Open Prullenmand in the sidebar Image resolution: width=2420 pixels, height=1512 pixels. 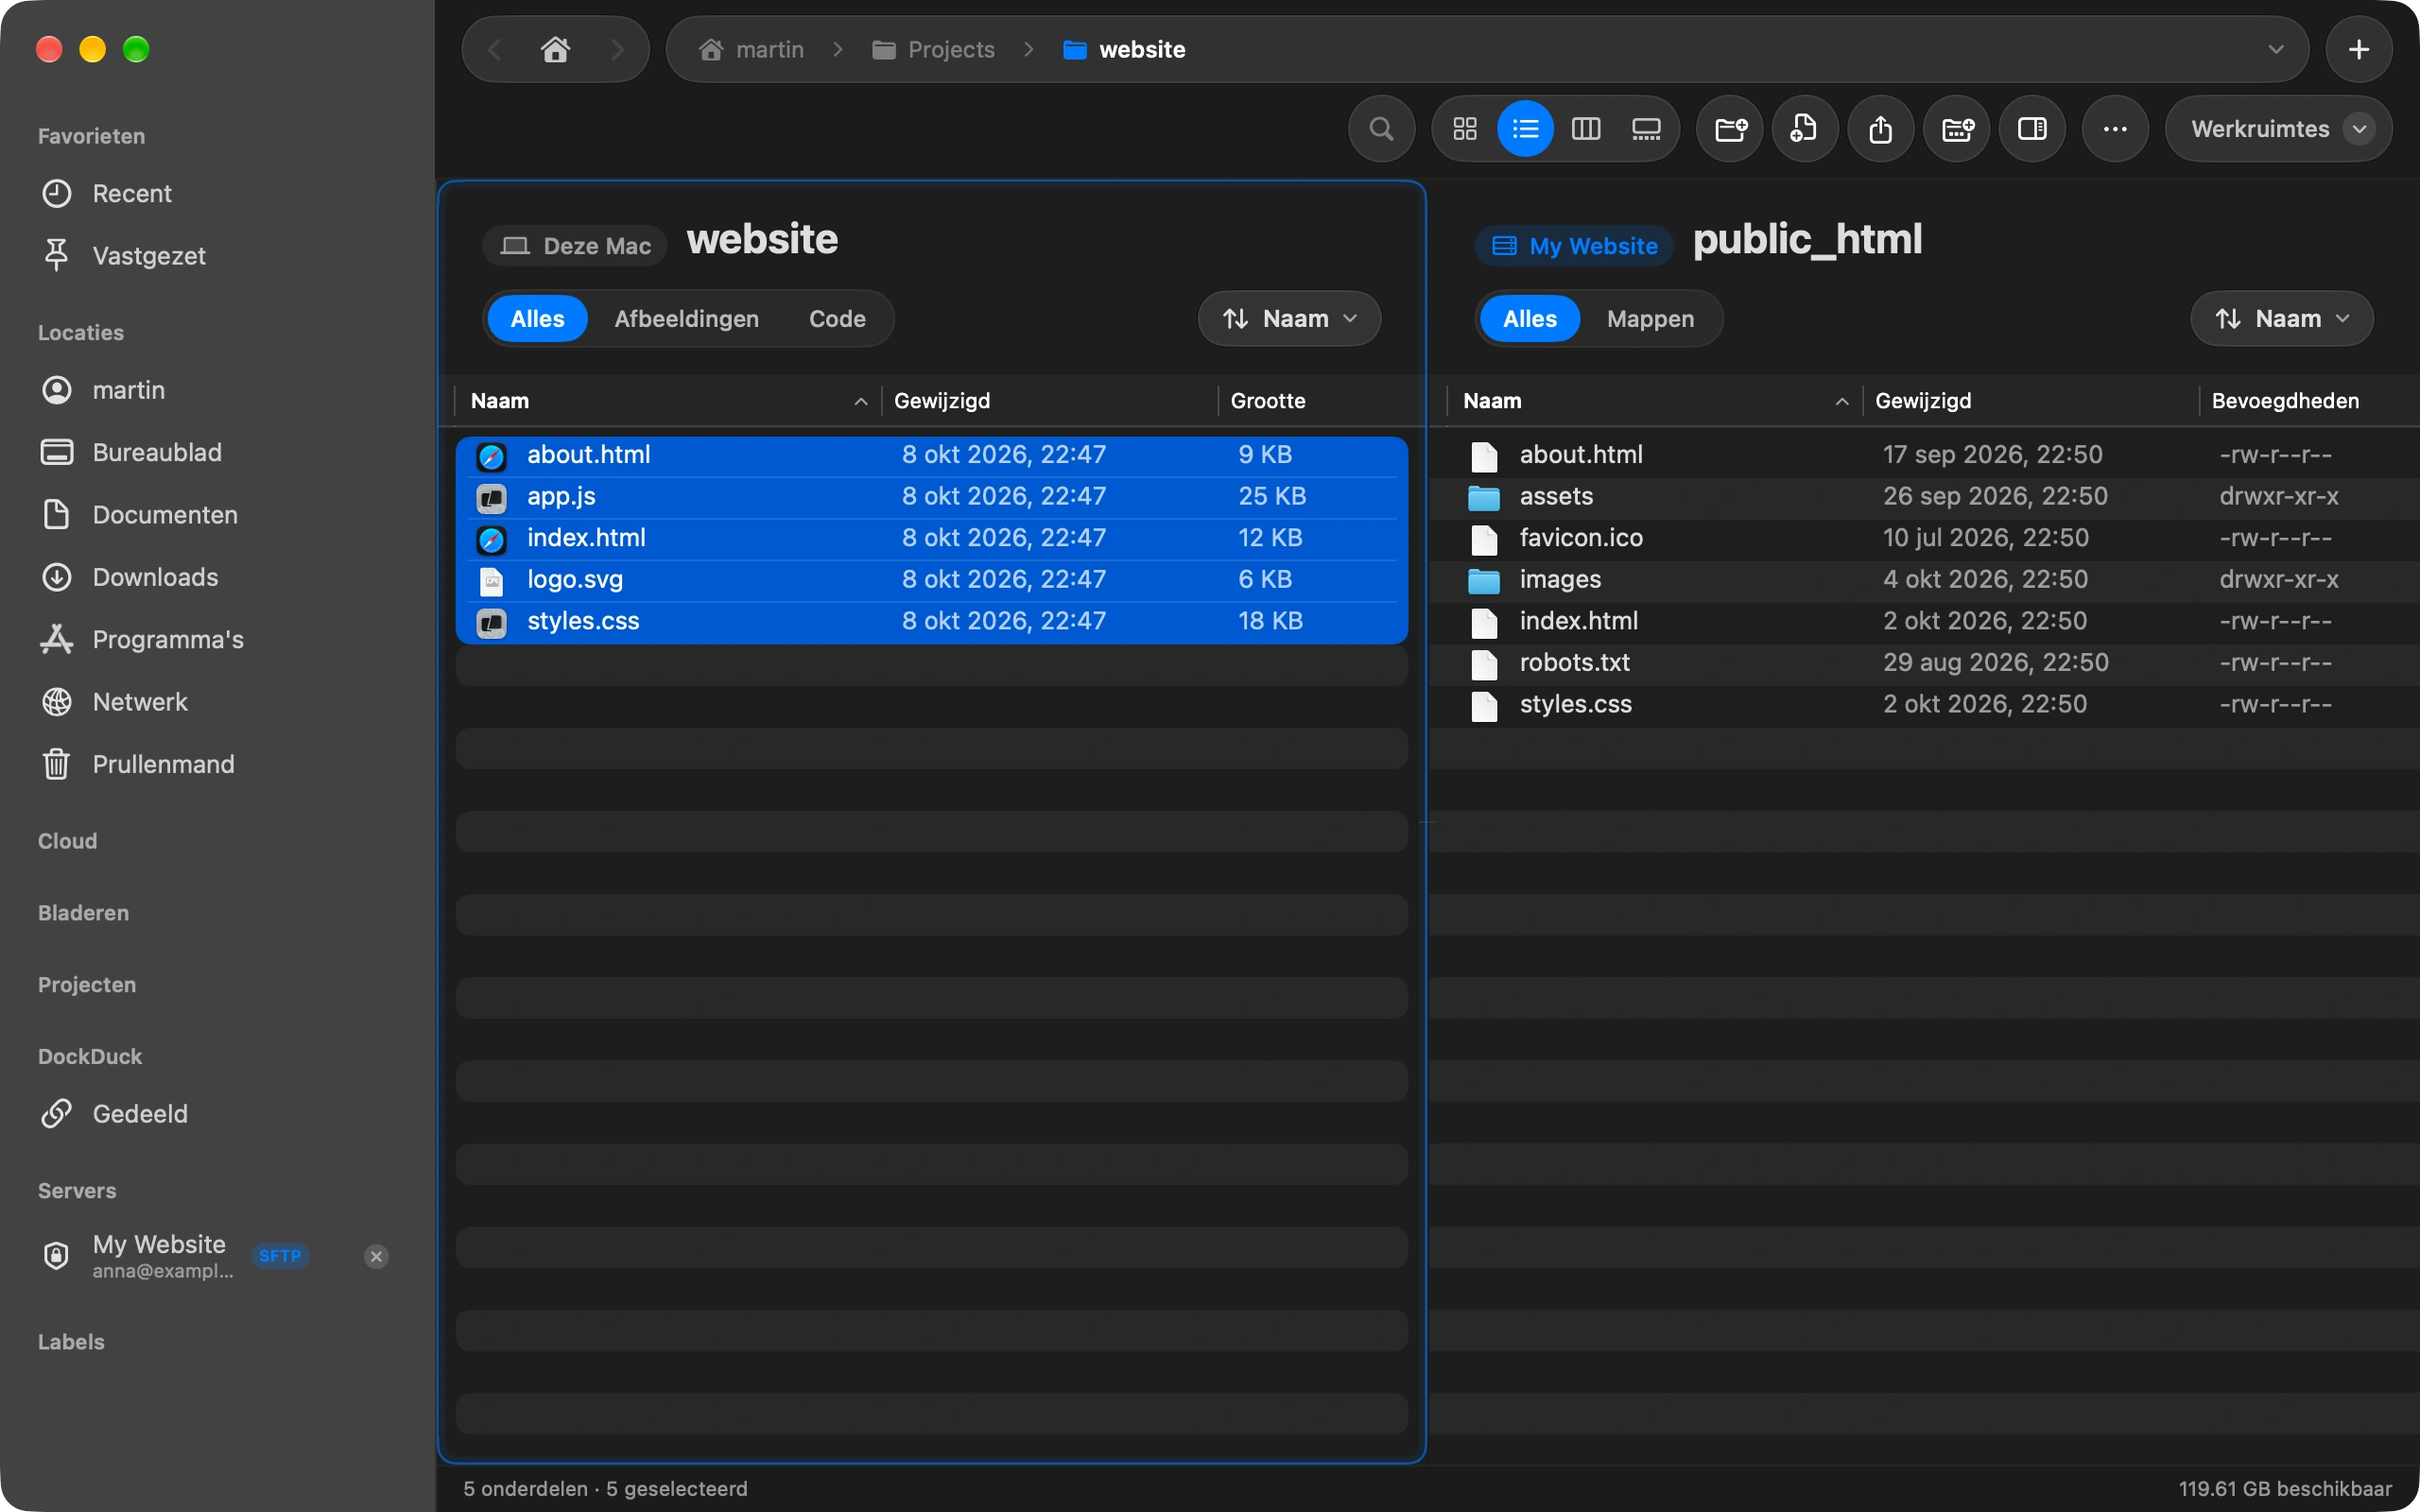218,764
